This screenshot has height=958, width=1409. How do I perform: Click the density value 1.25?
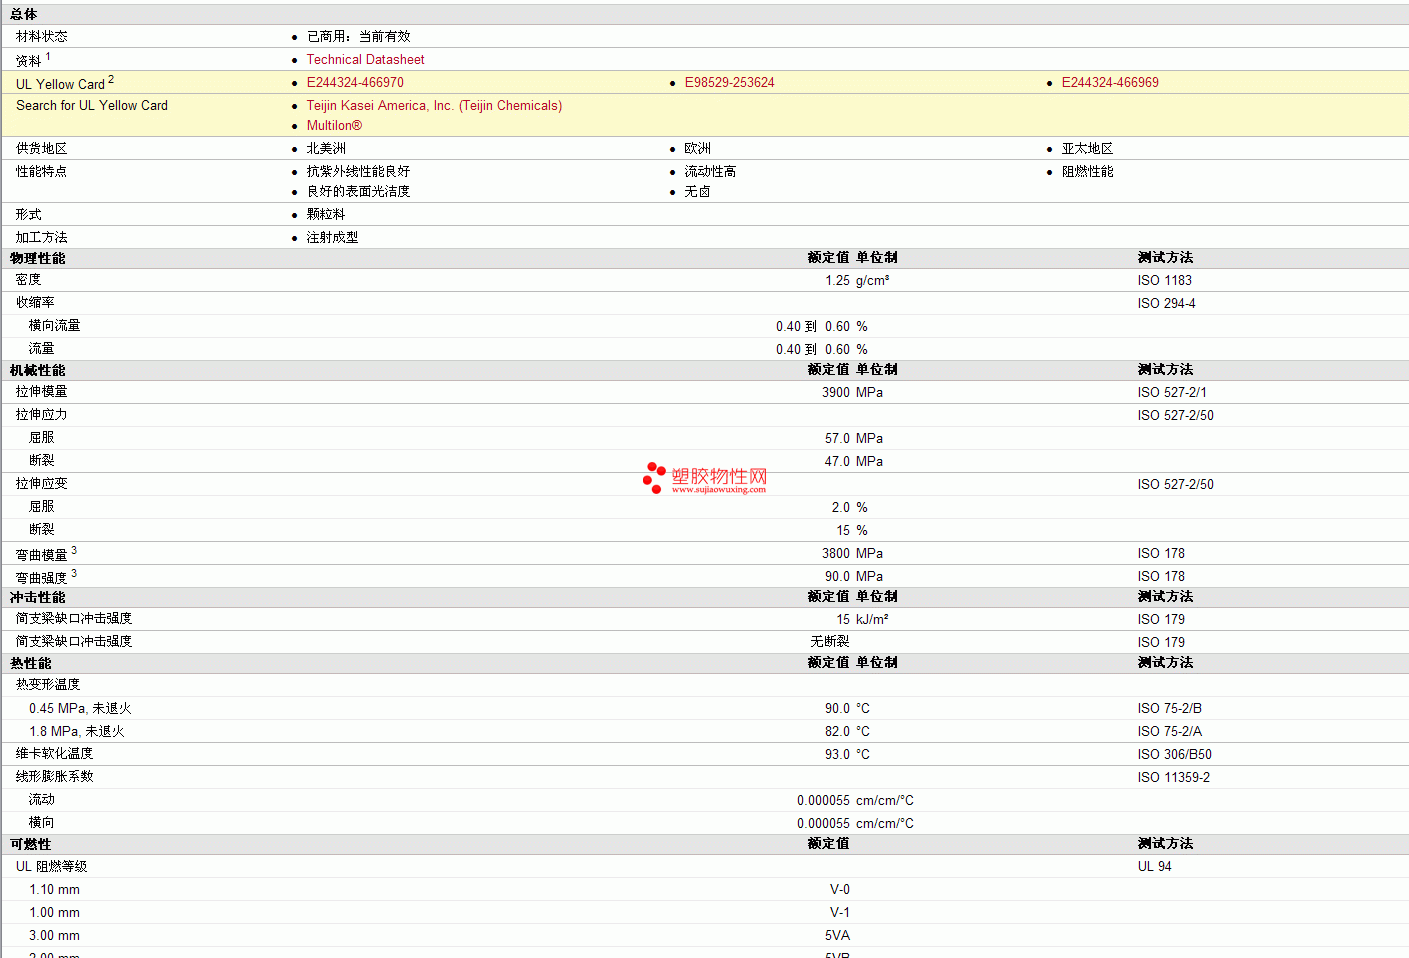(x=837, y=281)
